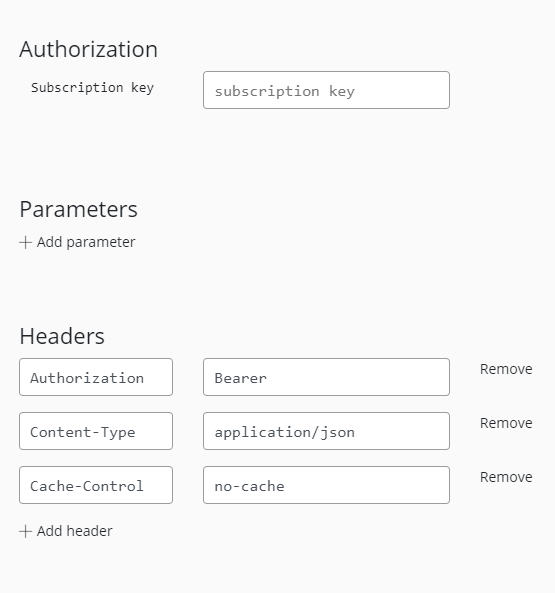Image resolution: width=555 pixels, height=593 pixels.
Task: Click the Authorization section heading
Action: coord(88,49)
